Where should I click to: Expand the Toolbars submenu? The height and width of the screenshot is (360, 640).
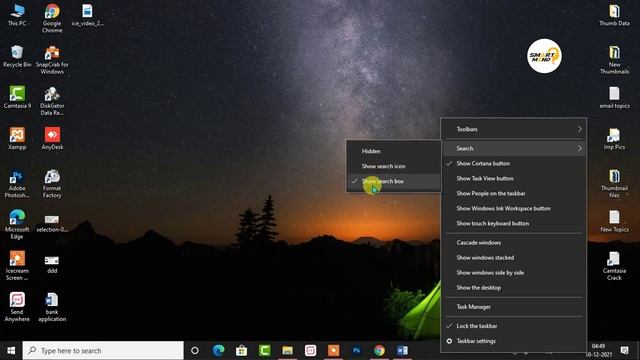(x=514, y=129)
